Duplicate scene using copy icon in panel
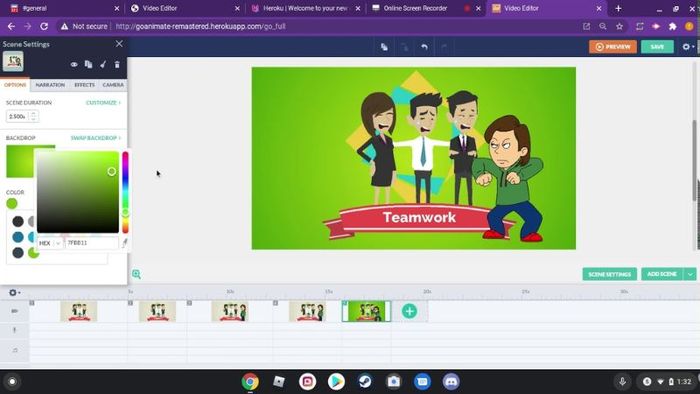 (x=88, y=65)
